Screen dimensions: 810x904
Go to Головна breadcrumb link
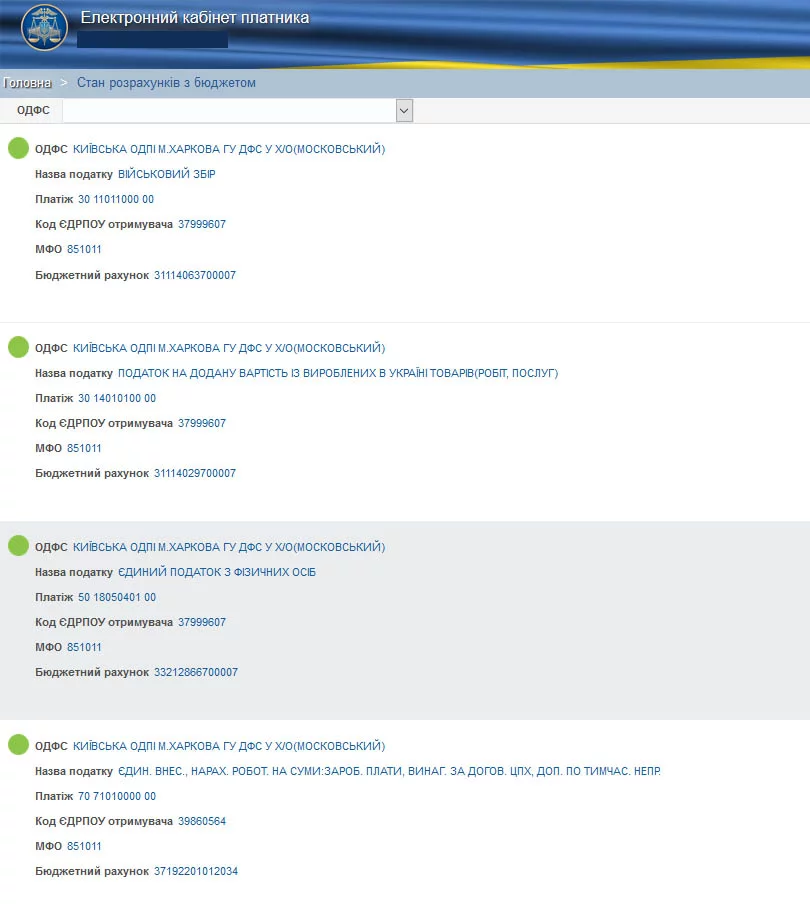[x=27, y=83]
